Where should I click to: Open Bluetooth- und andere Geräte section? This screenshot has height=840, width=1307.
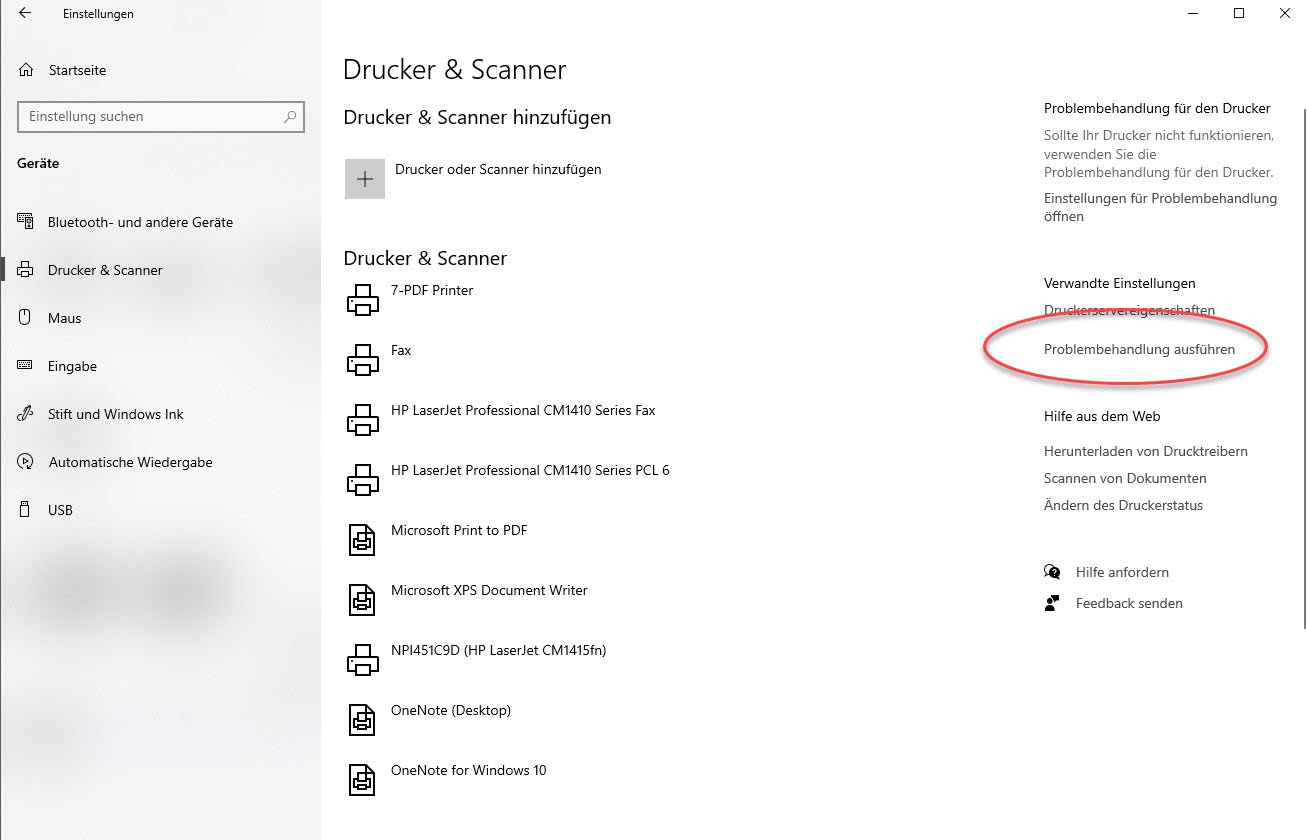click(140, 222)
